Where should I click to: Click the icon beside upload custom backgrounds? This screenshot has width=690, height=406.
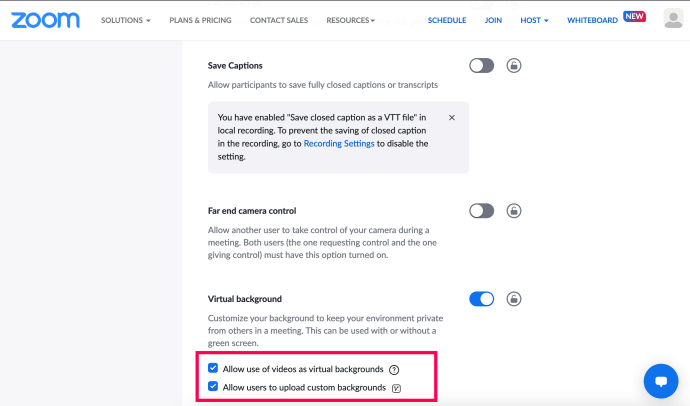pyautogui.click(x=396, y=388)
